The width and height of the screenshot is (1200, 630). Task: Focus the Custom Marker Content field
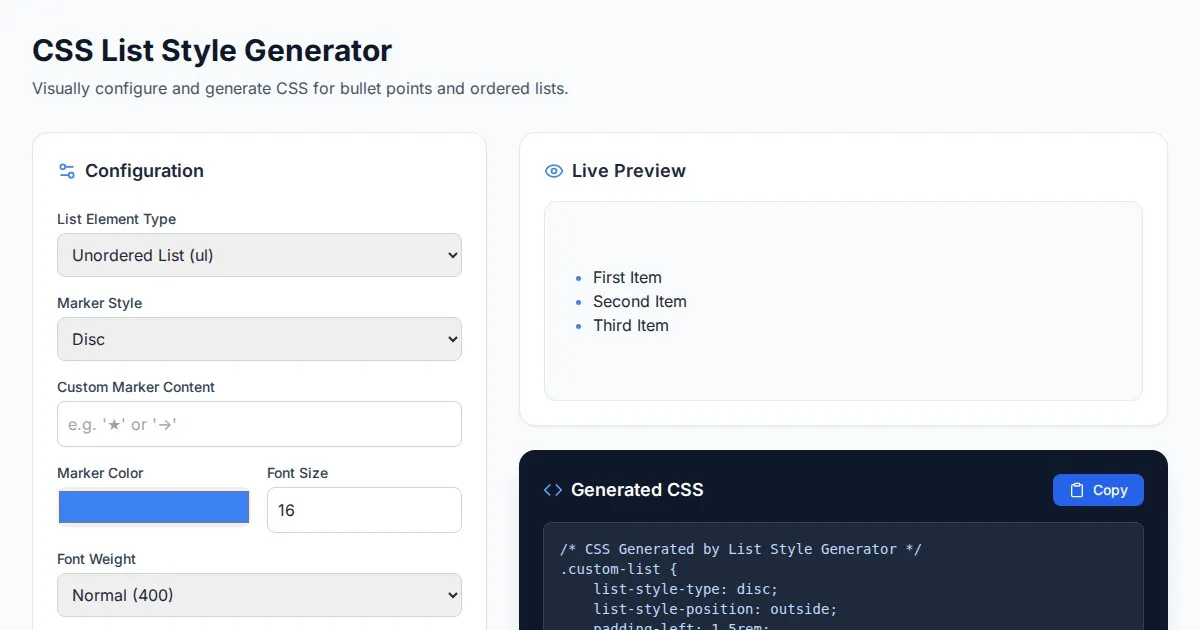click(x=259, y=424)
